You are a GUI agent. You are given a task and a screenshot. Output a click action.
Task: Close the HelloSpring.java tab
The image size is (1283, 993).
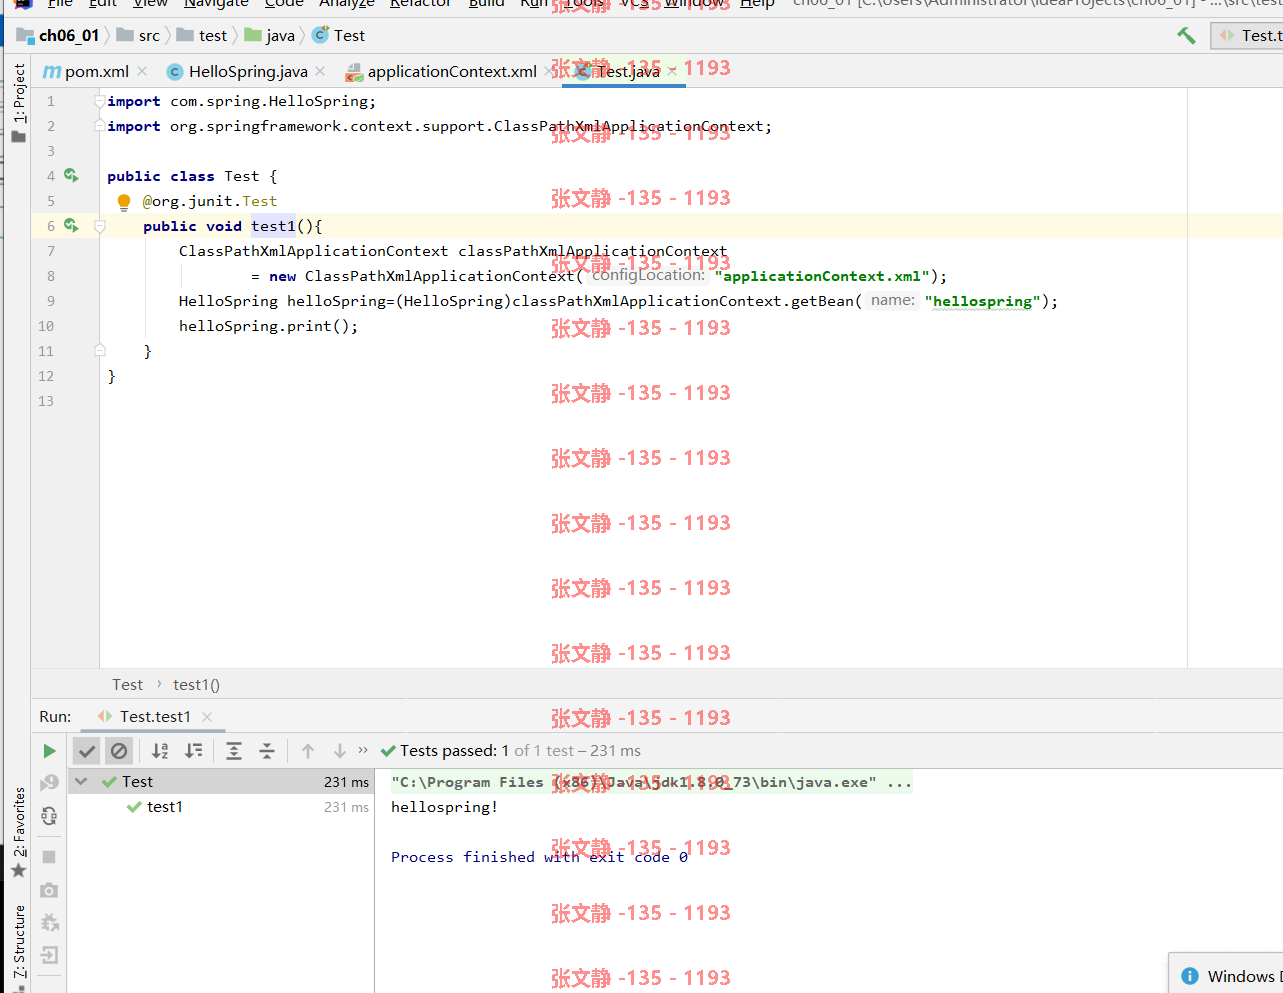coord(320,71)
